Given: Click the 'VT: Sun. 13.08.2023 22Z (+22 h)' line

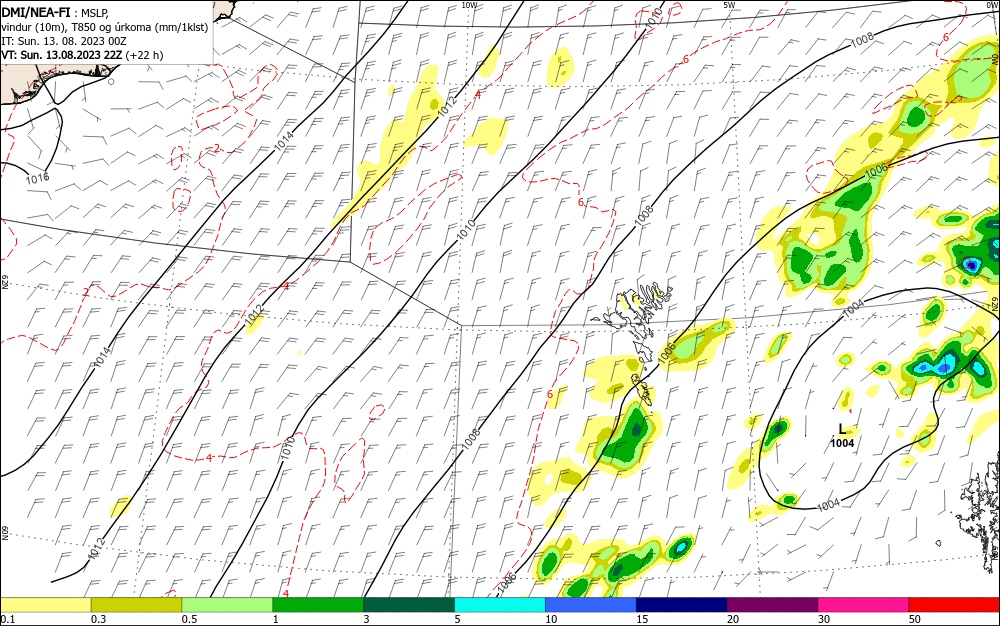Looking at the screenshot, I should [x=82, y=55].
